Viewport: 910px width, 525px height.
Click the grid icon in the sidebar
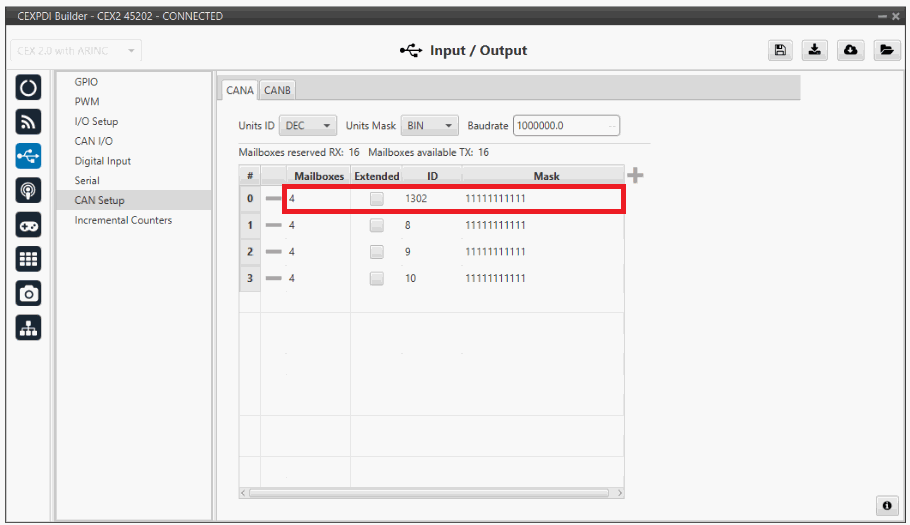[28, 259]
